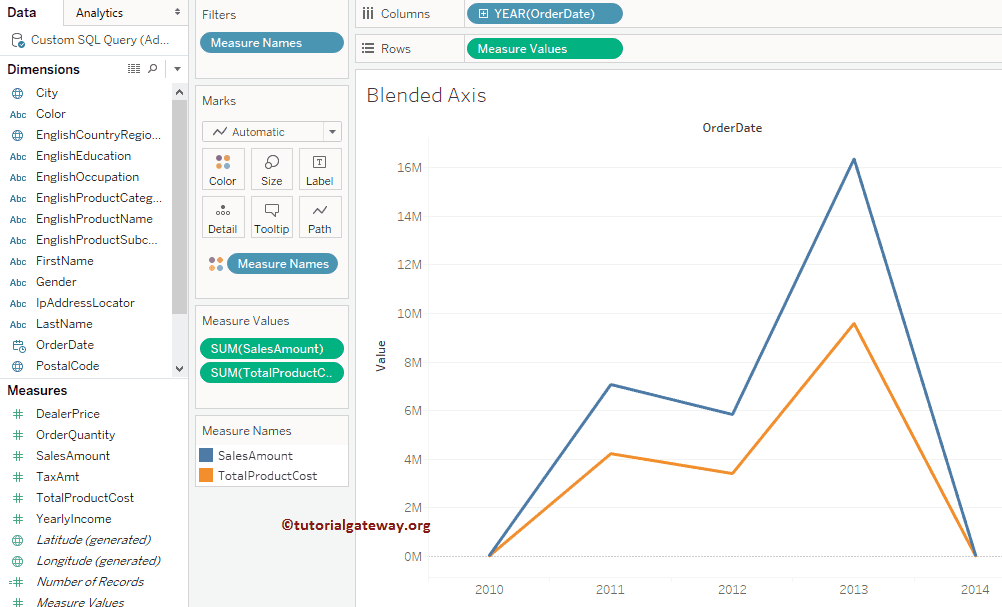Select Detail in the Marks card
Screen dimensions: 1002x607
click(x=222, y=216)
